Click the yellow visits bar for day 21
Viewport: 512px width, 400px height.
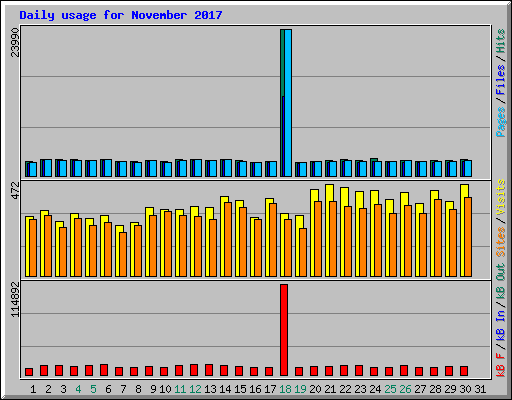(329, 230)
